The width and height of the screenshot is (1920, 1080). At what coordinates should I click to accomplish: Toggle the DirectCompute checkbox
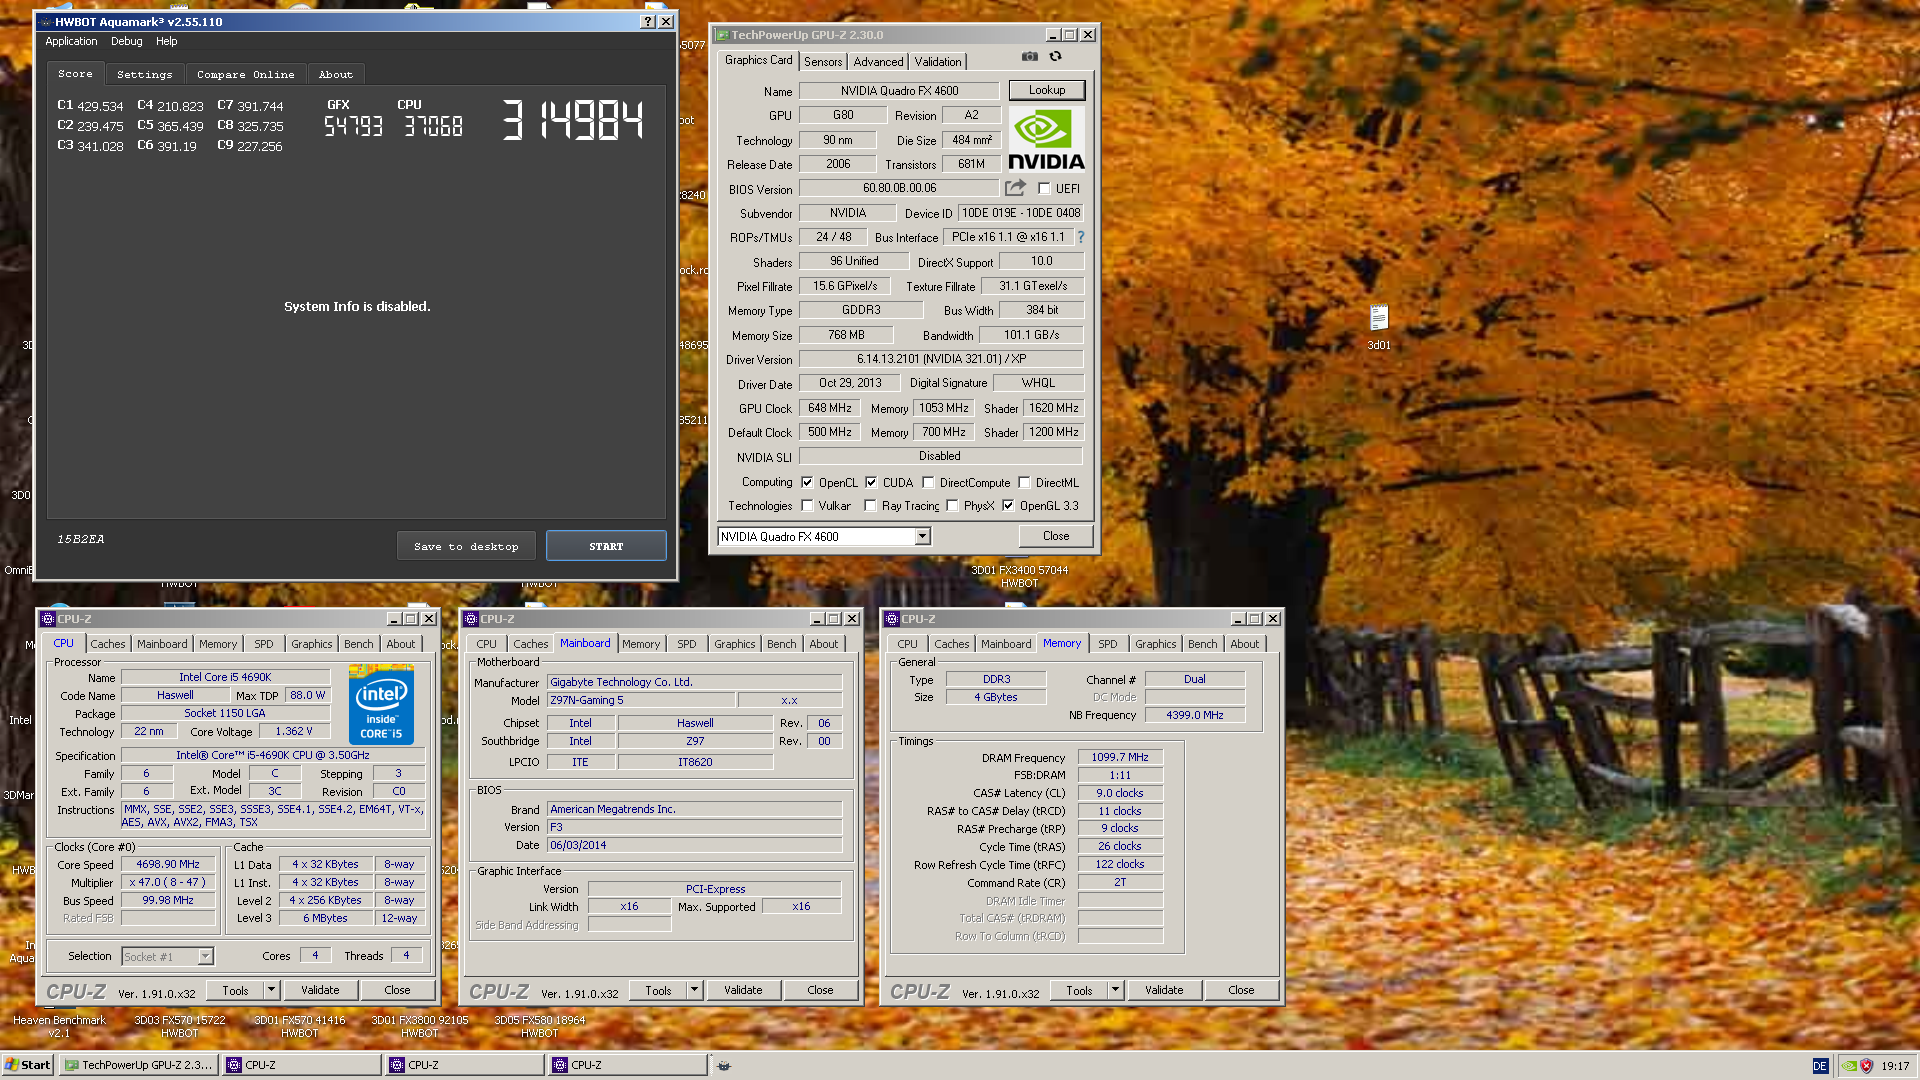(x=928, y=483)
